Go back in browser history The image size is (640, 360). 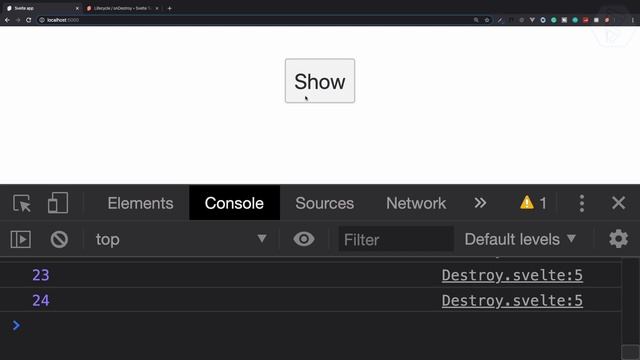pos(7,20)
